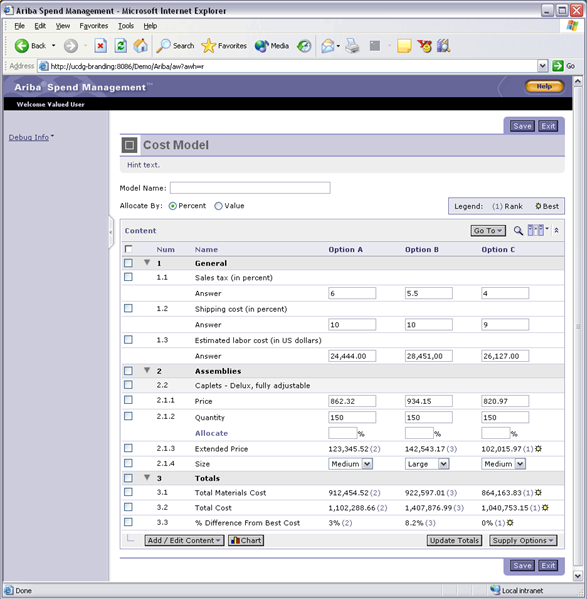Click the table search magnifier icon
The height and width of the screenshot is (599, 587).
click(518, 231)
